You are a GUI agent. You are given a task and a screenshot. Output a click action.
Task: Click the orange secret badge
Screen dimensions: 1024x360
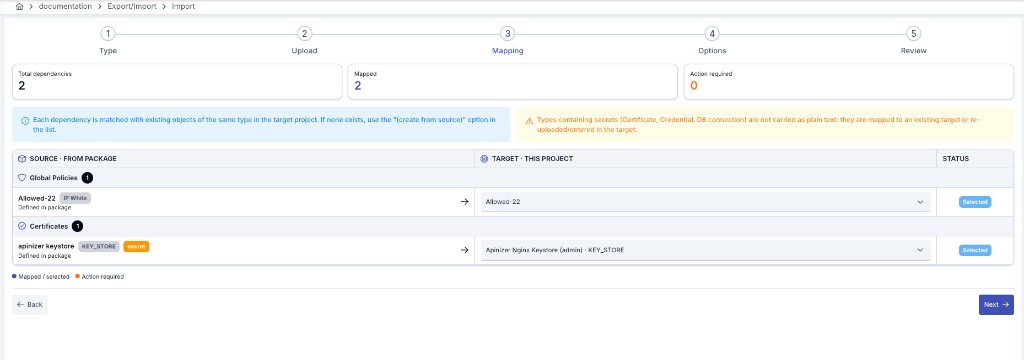[x=136, y=246]
